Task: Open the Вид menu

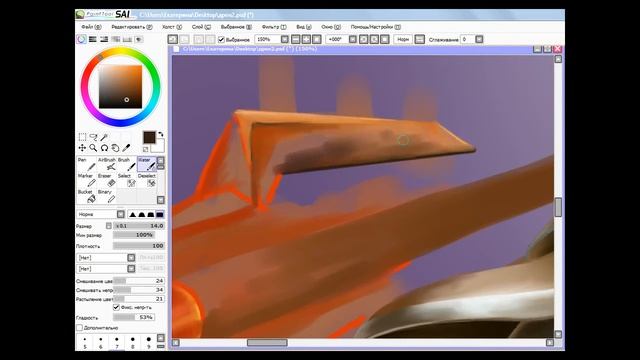Action: [303, 27]
